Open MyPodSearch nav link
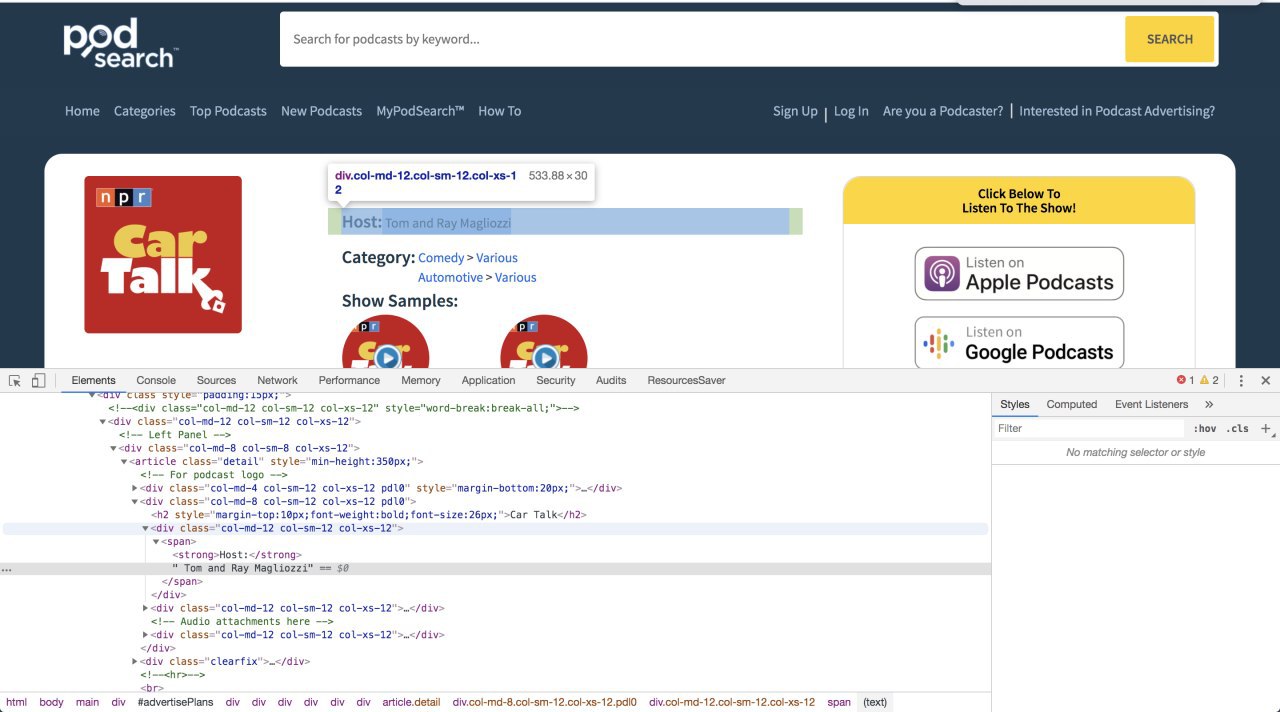Image resolution: width=1280 pixels, height=712 pixels. [x=420, y=111]
